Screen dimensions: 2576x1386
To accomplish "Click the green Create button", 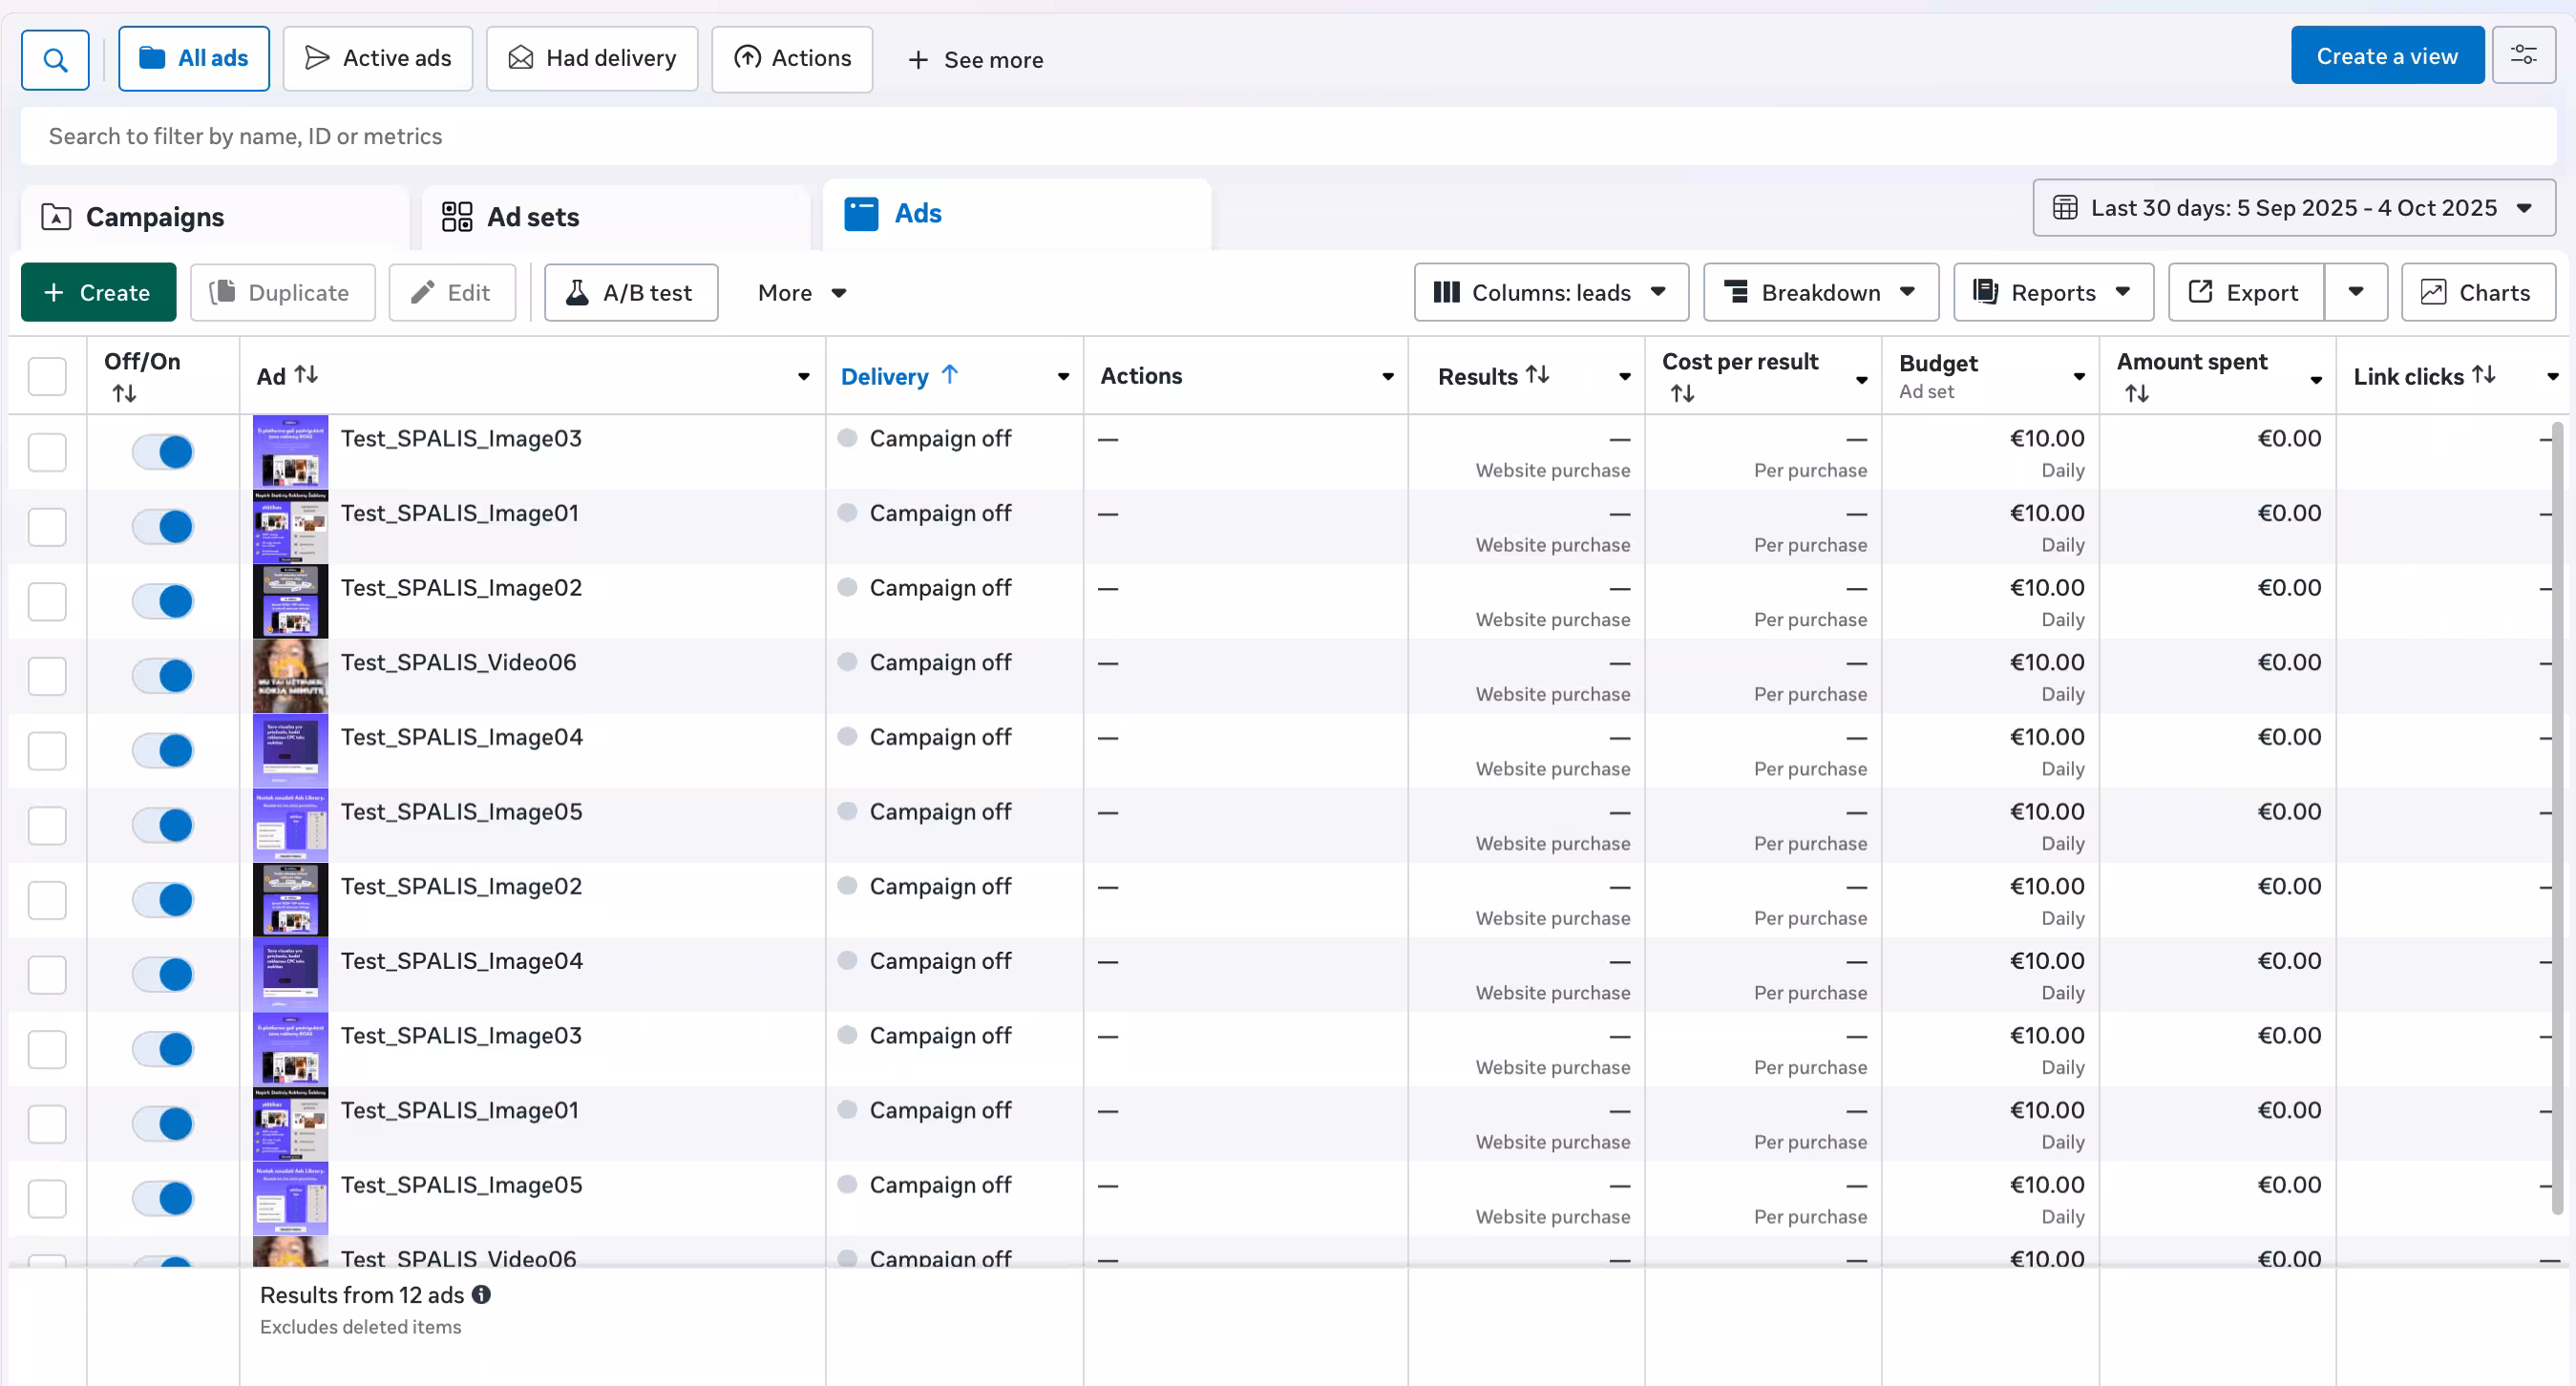I will coord(98,292).
